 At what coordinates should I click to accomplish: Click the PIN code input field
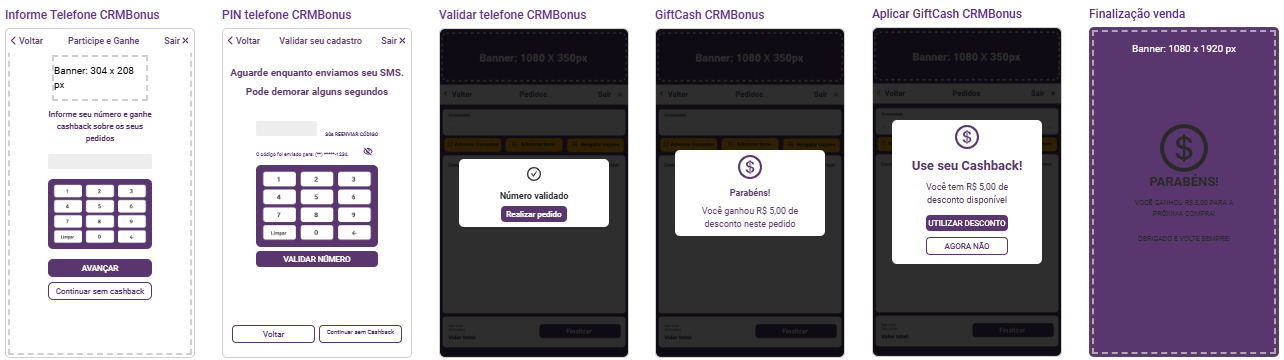pyautogui.click(x=286, y=128)
